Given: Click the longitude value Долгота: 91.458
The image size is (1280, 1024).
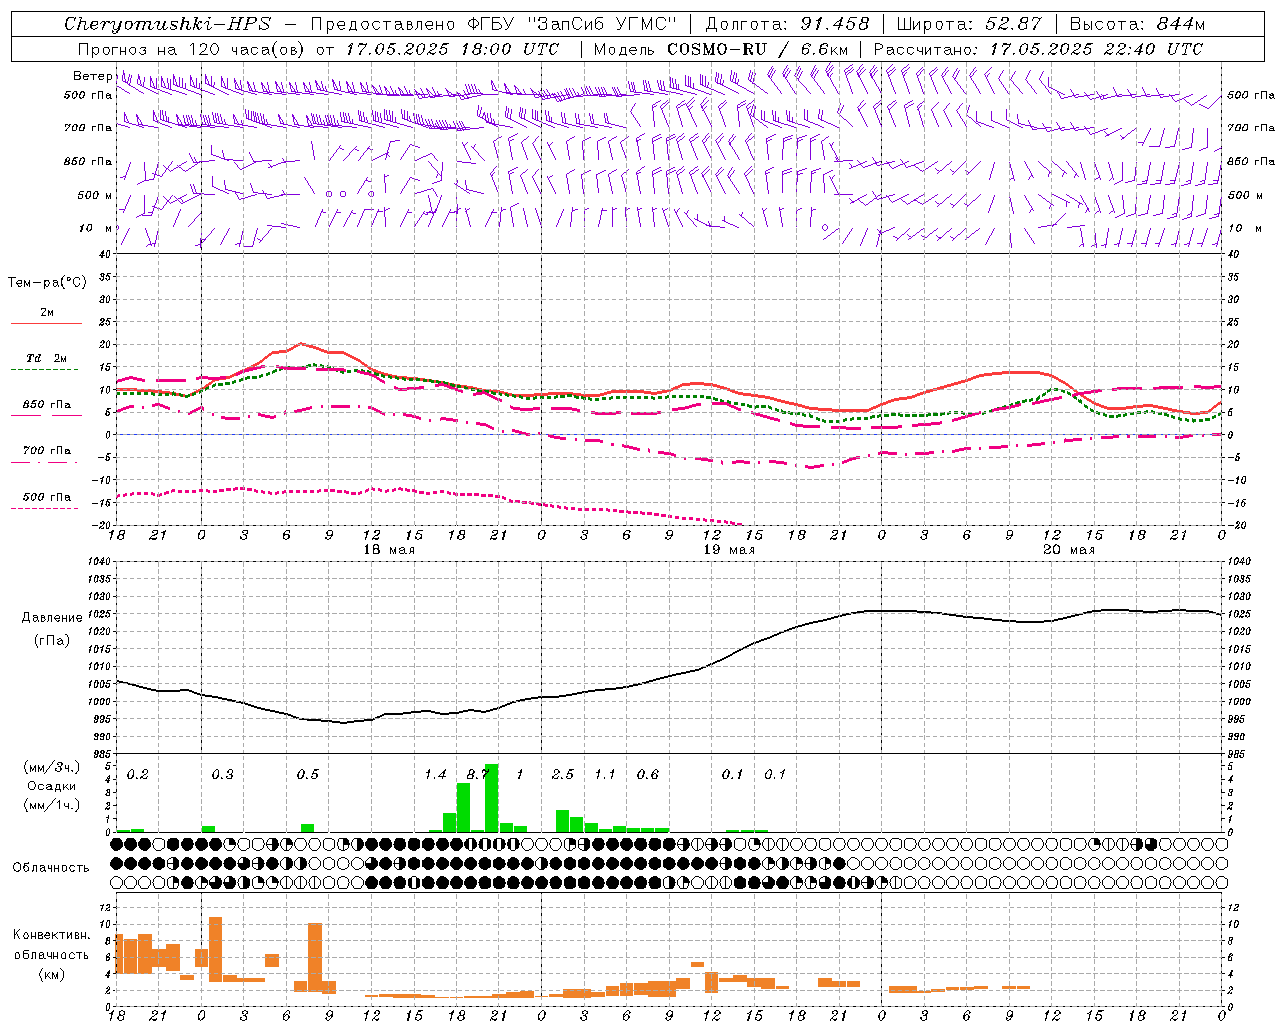Looking at the screenshot, I should point(787,24).
